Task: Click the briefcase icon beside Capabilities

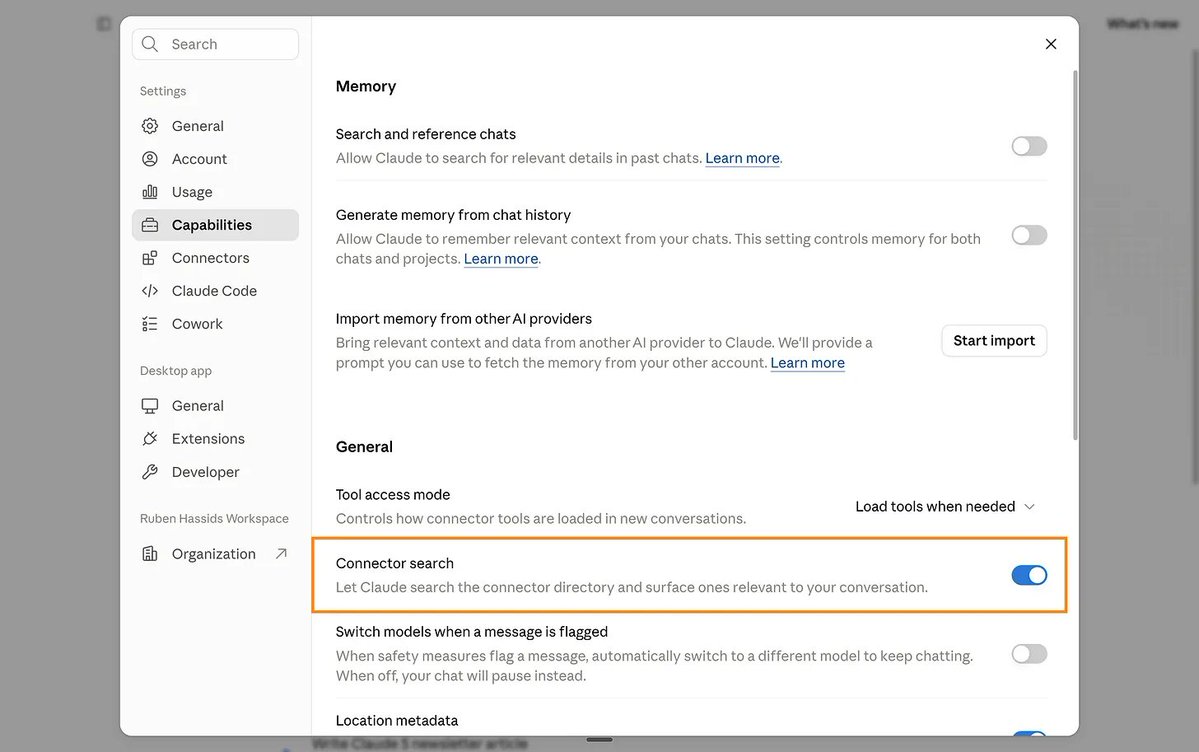Action: pos(150,225)
